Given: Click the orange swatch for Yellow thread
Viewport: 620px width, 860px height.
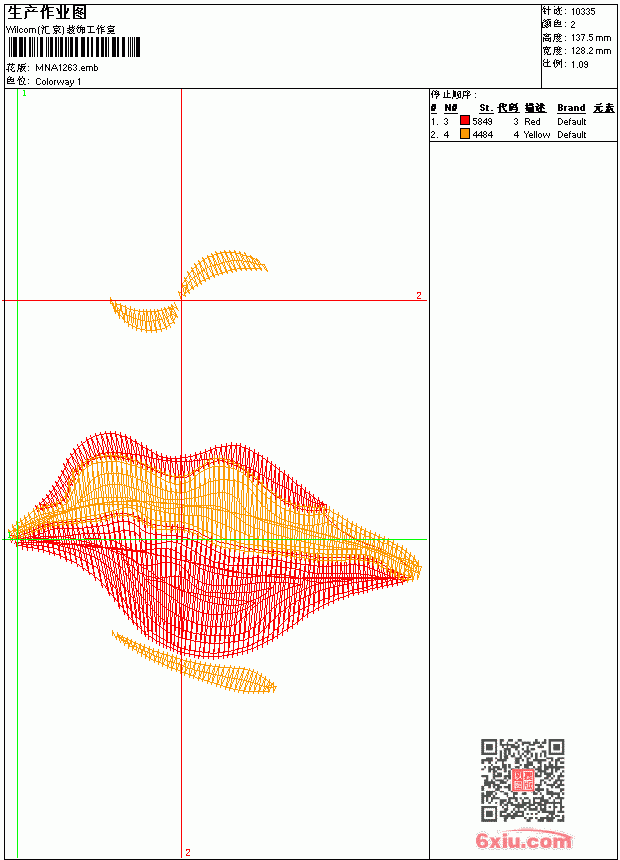Looking at the screenshot, I should (x=465, y=134).
